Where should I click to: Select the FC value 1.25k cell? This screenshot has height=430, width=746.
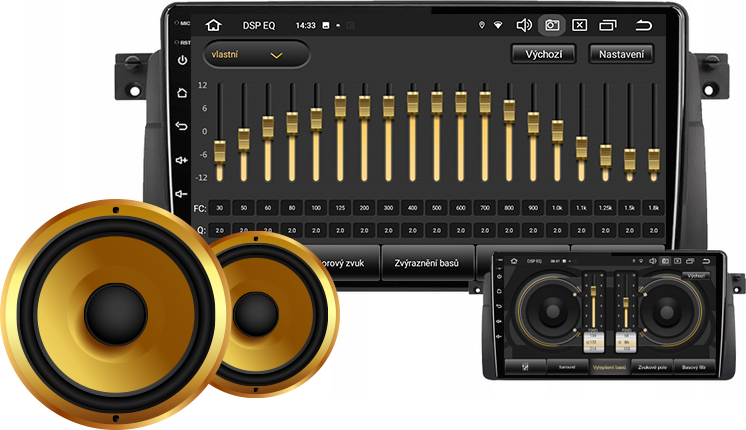point(605,208)
